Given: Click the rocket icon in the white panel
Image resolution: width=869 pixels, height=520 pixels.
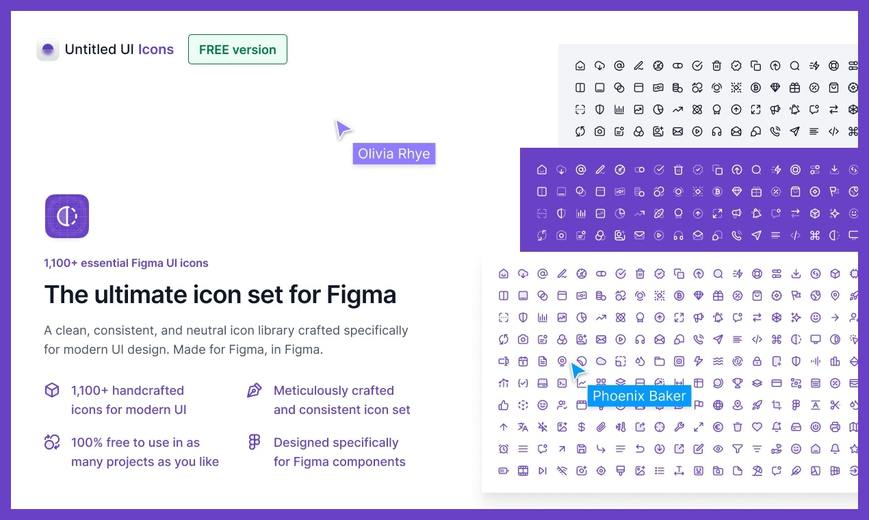Looking at the screenshot, I should click(x=756, y=405).
